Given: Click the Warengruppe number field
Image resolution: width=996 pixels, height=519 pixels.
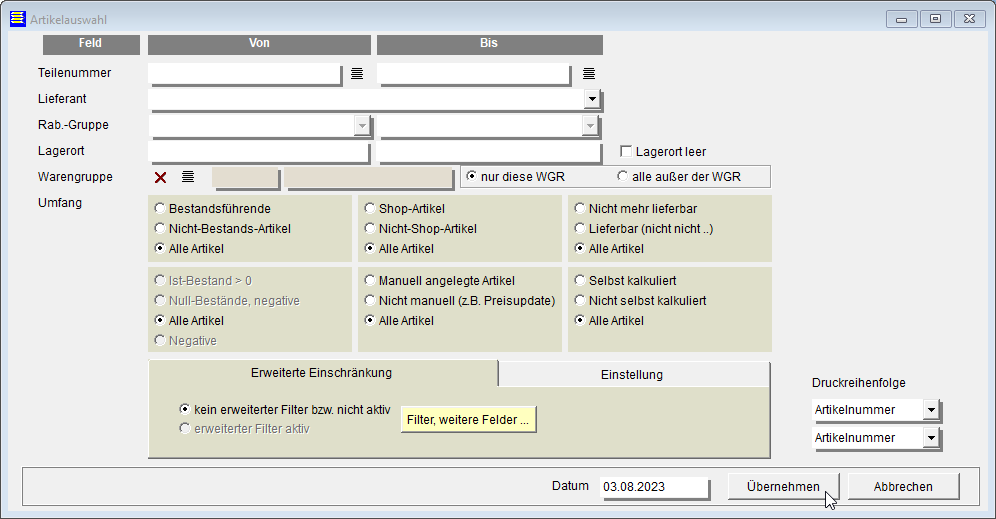Looking at the screenshot, I should pyautogui.click(x=245, y=178).
